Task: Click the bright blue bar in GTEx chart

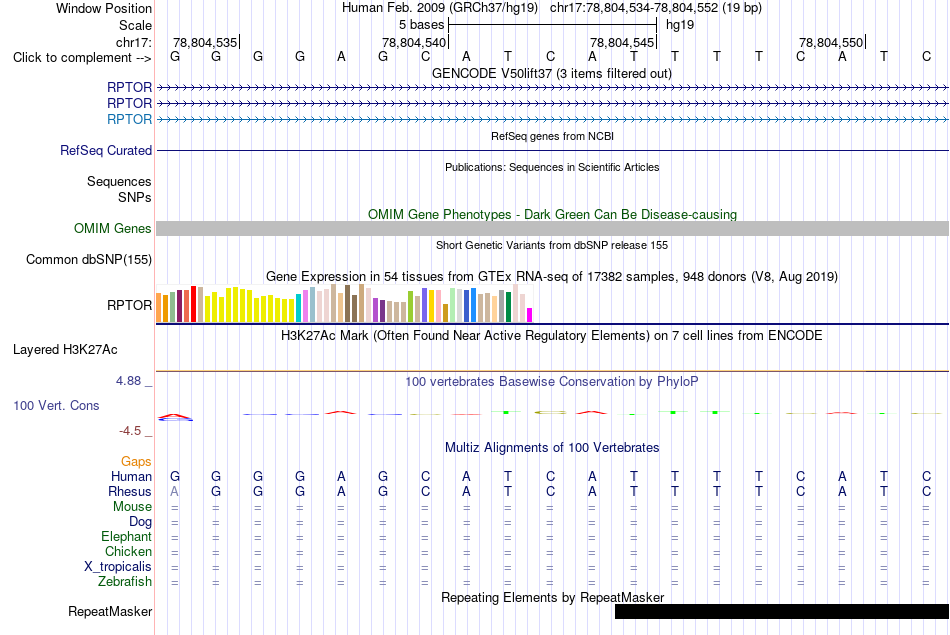Action: point(473,305)
